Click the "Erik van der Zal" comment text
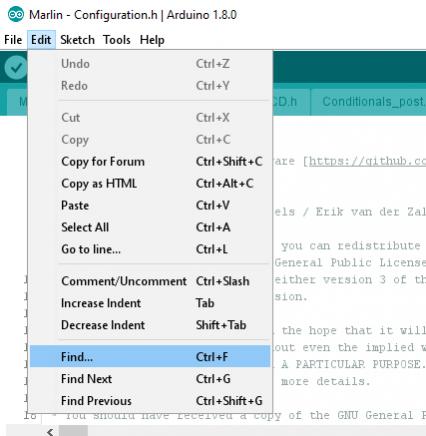426x436 pixels. pyautogui.click(x=371, y=212)
